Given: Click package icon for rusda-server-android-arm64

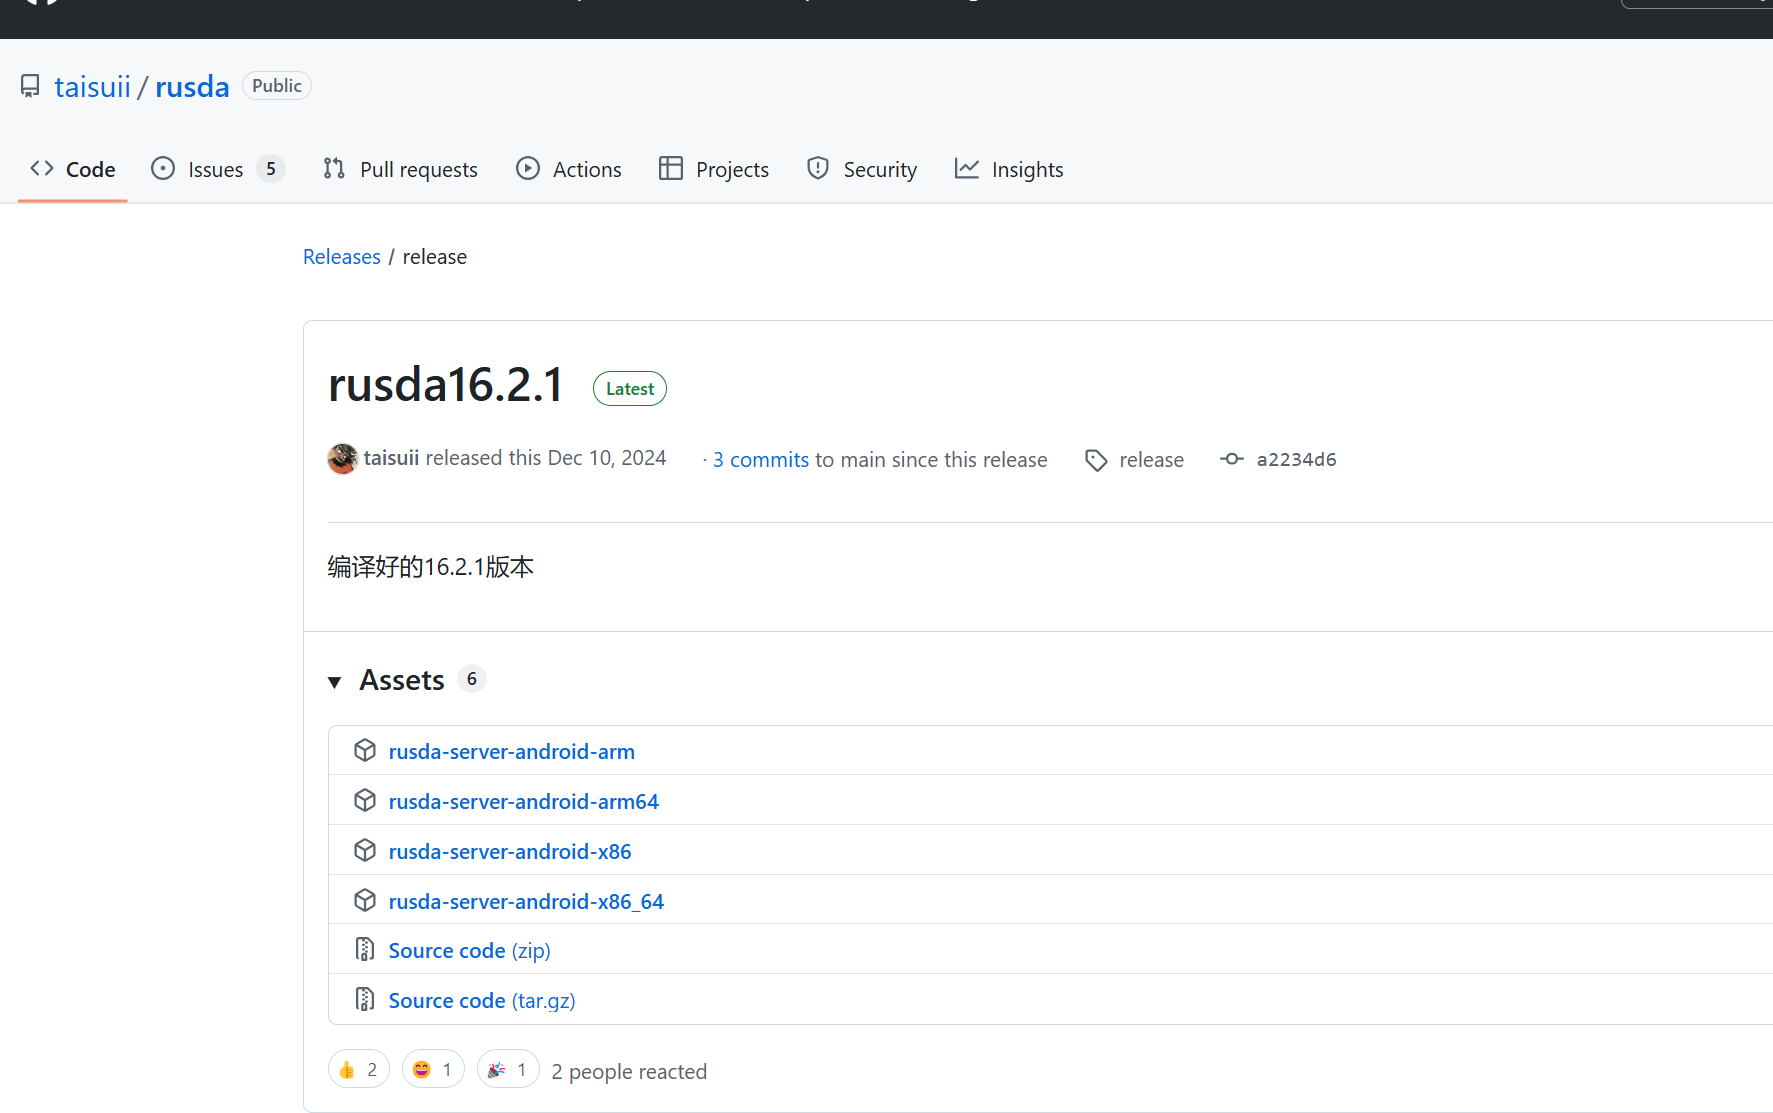Looking at the screenshot, I should tap(365, 801).
